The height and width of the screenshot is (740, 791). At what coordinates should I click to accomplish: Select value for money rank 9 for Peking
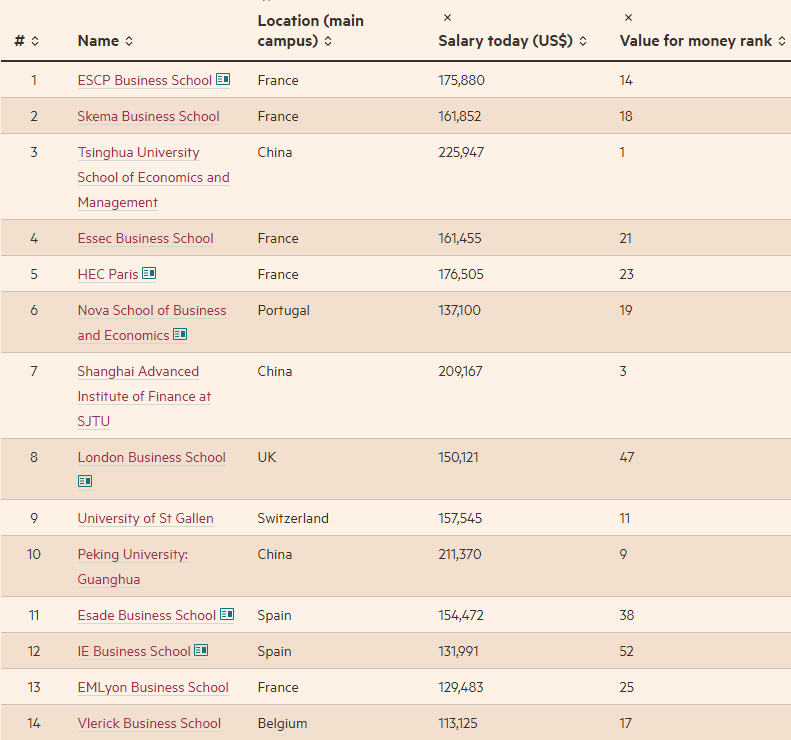tap(624, 554)
